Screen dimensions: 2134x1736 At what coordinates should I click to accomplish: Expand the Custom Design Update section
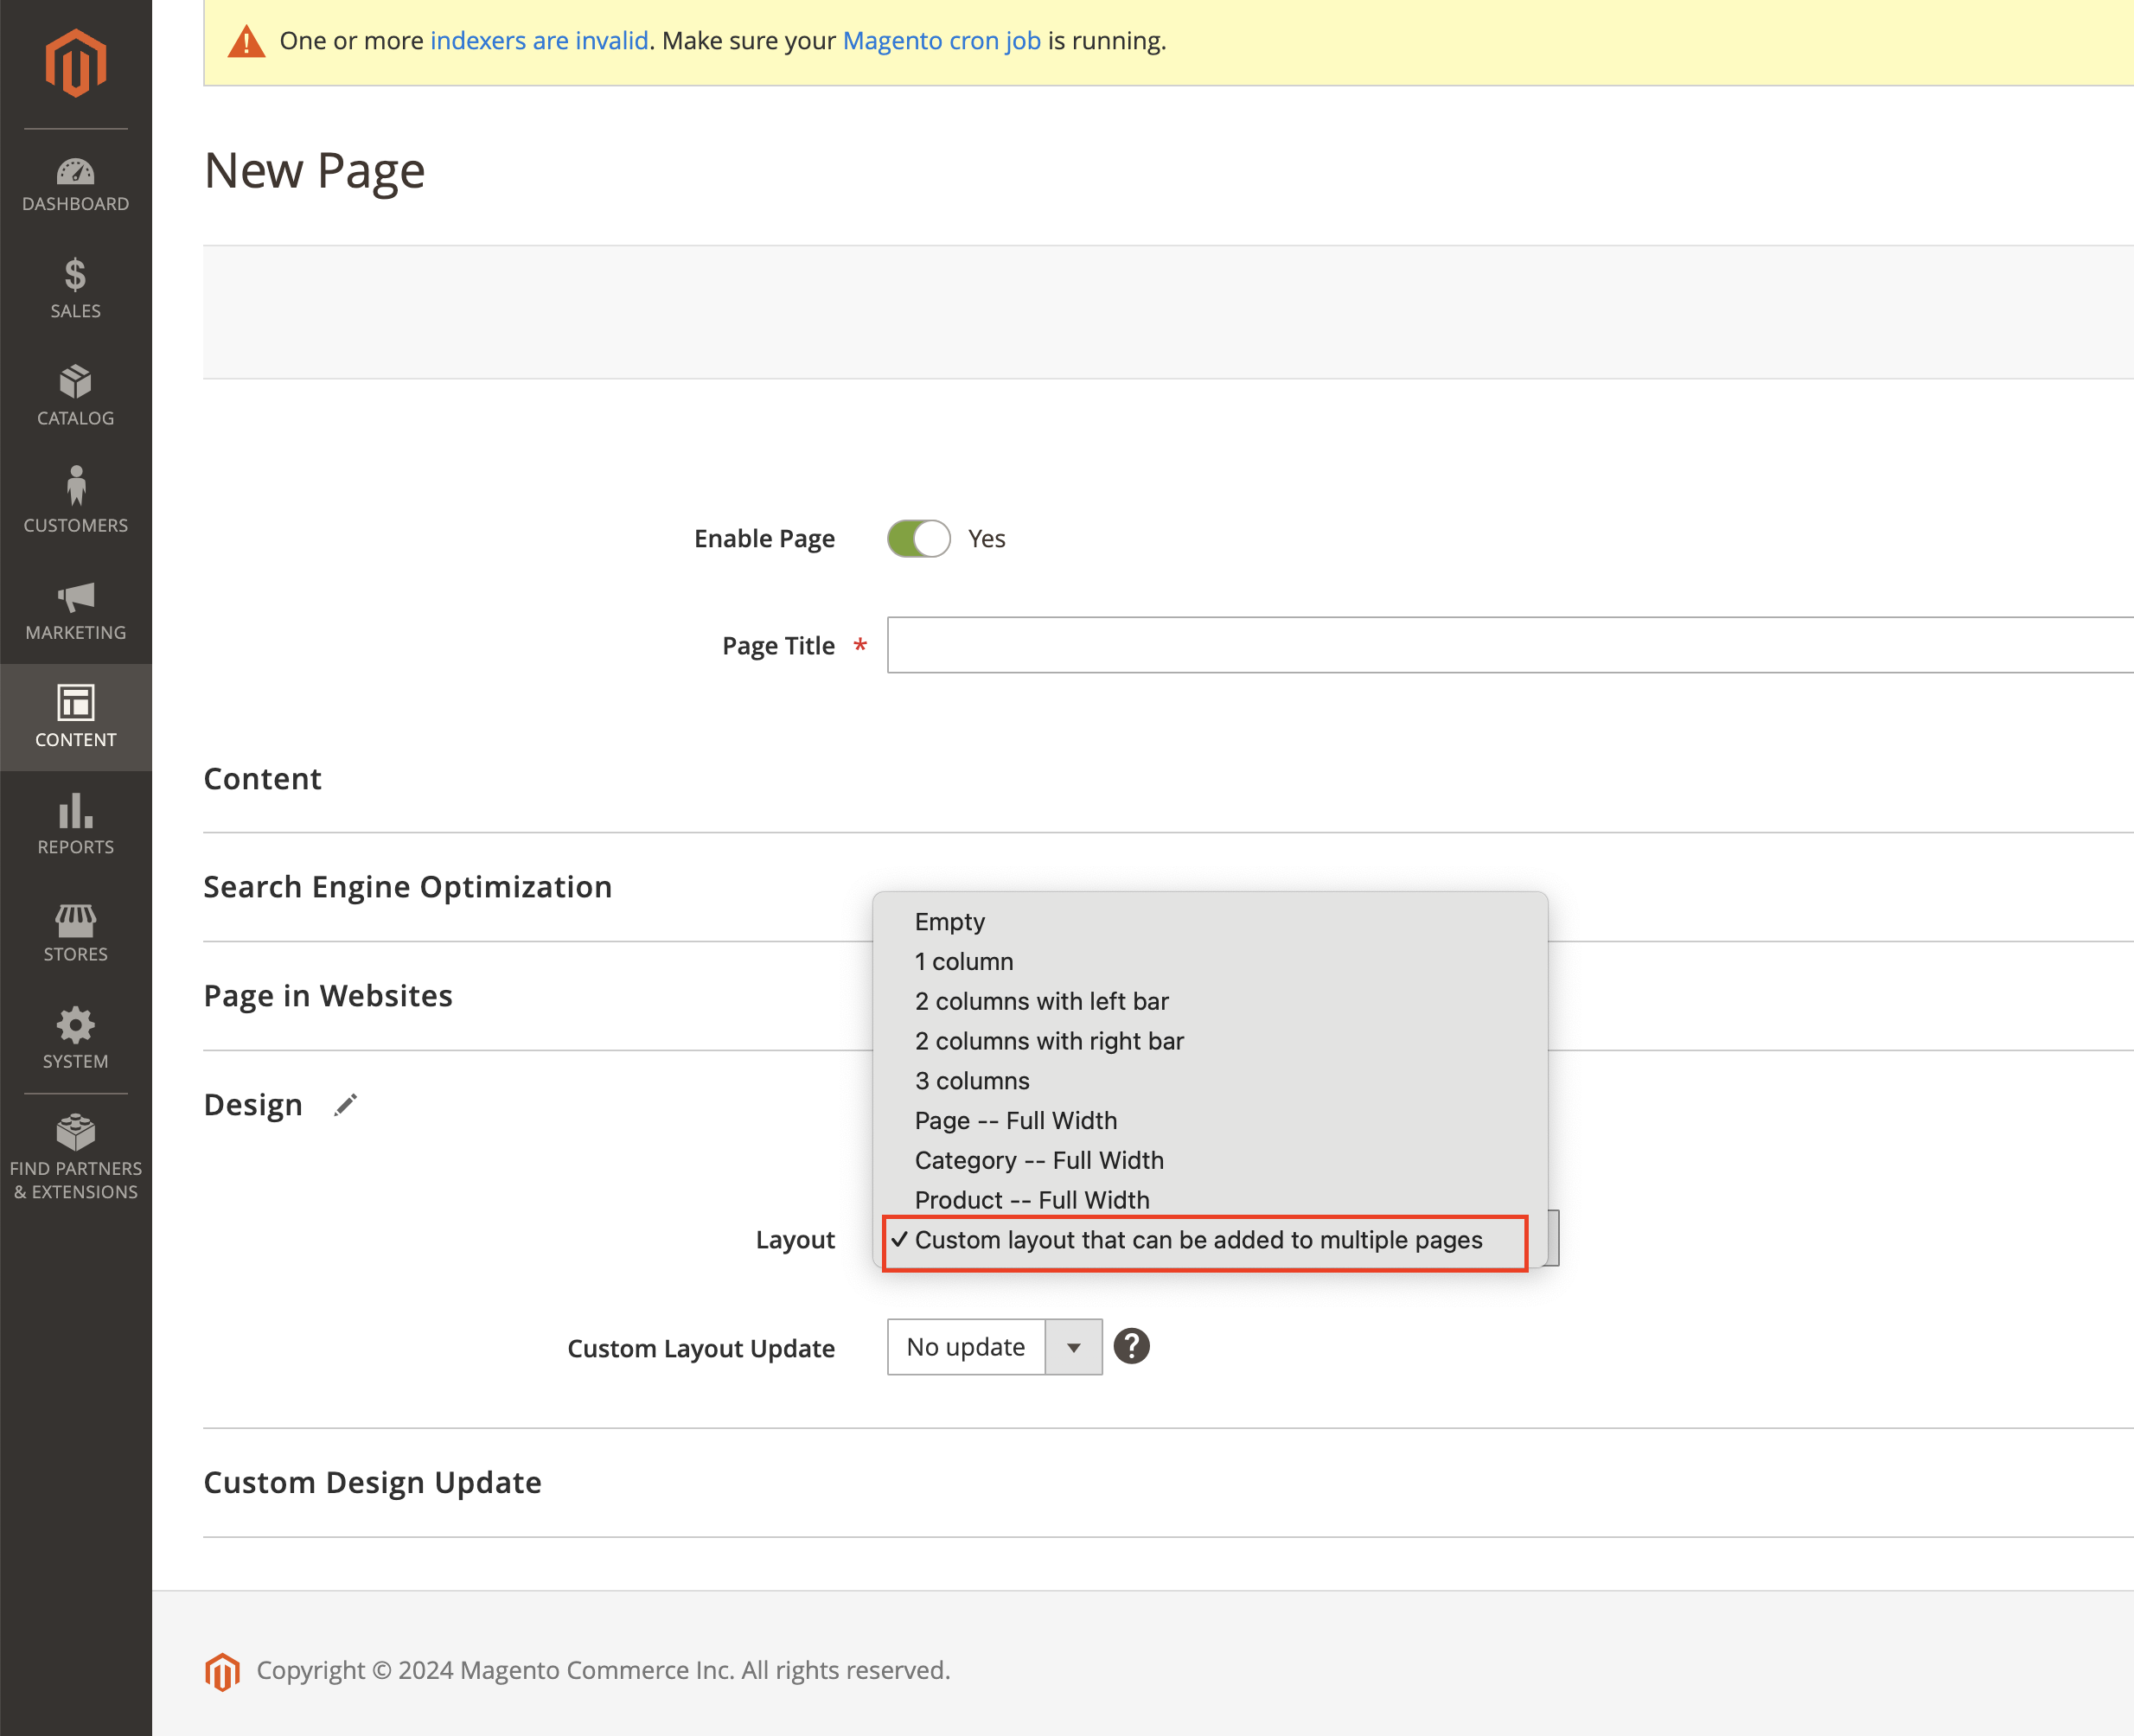point(372,1482)
